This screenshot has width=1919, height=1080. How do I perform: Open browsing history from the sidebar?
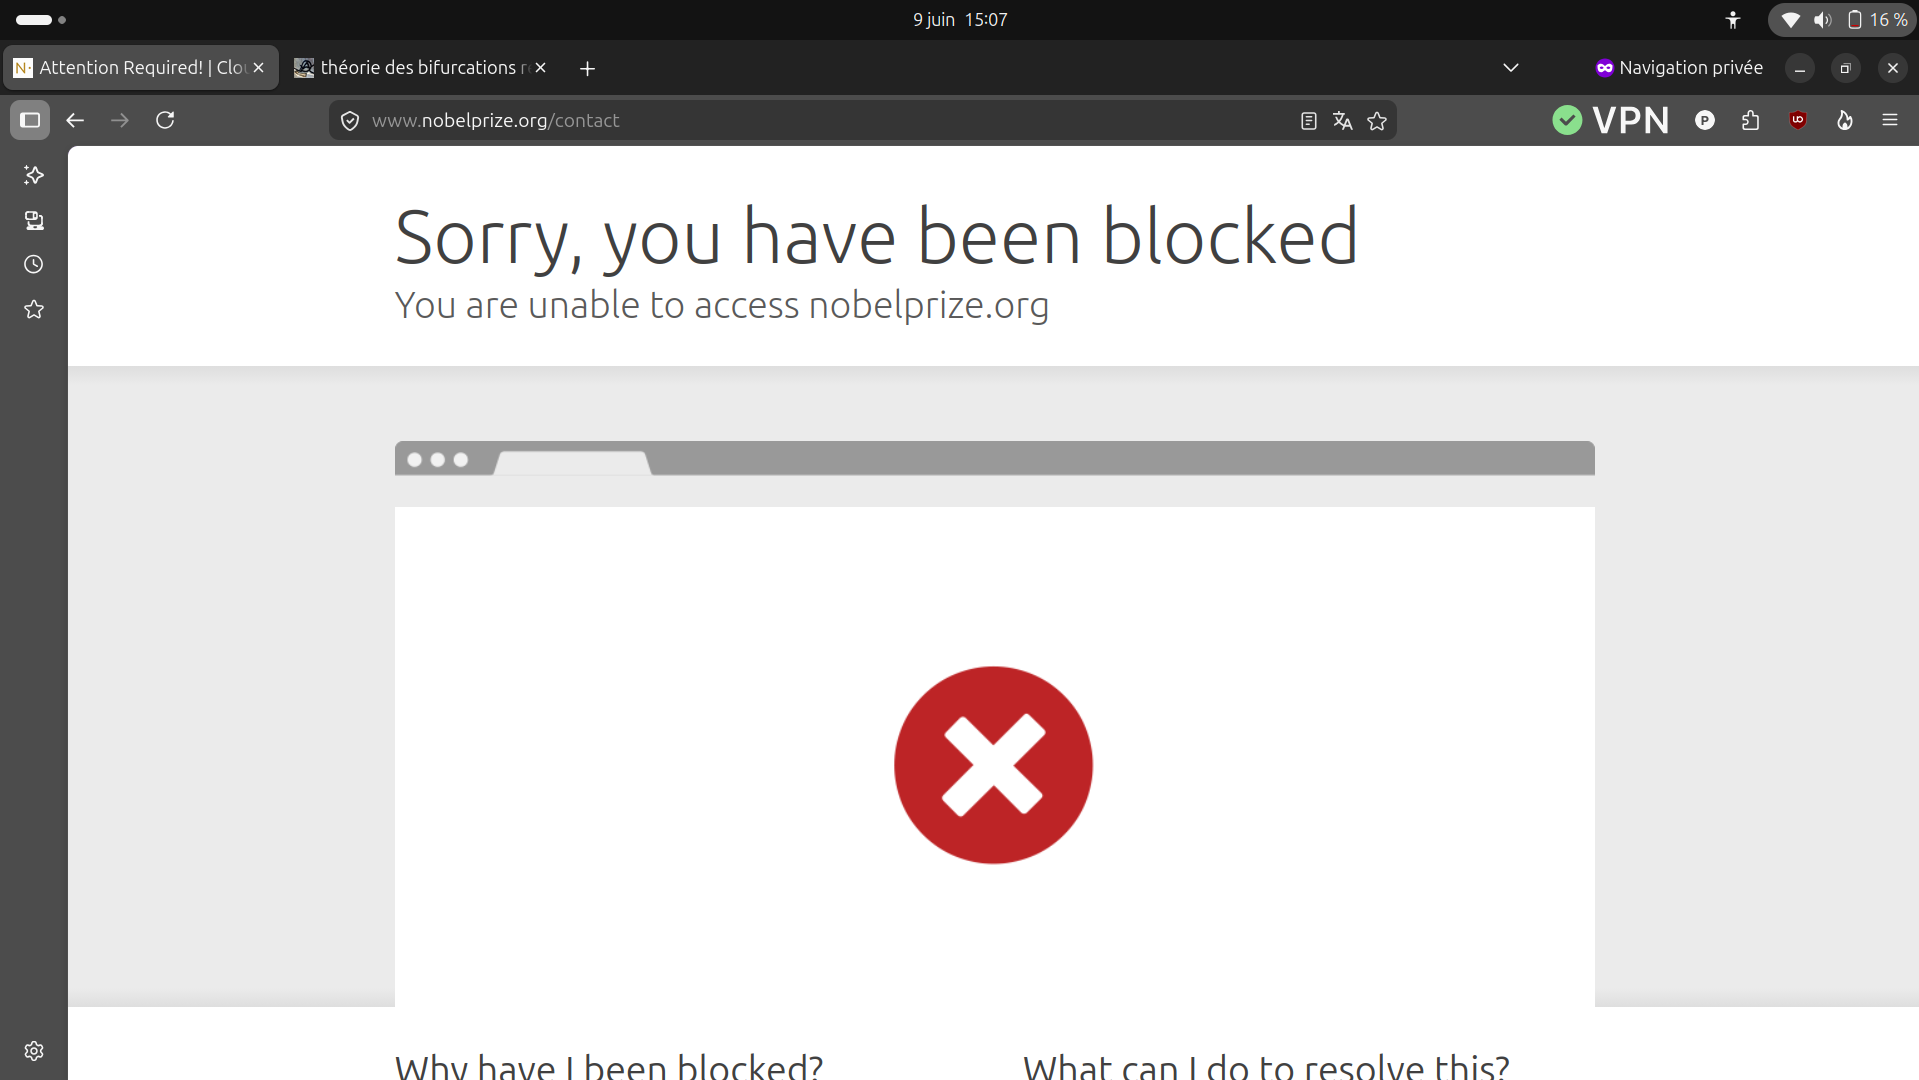[34, 264]
